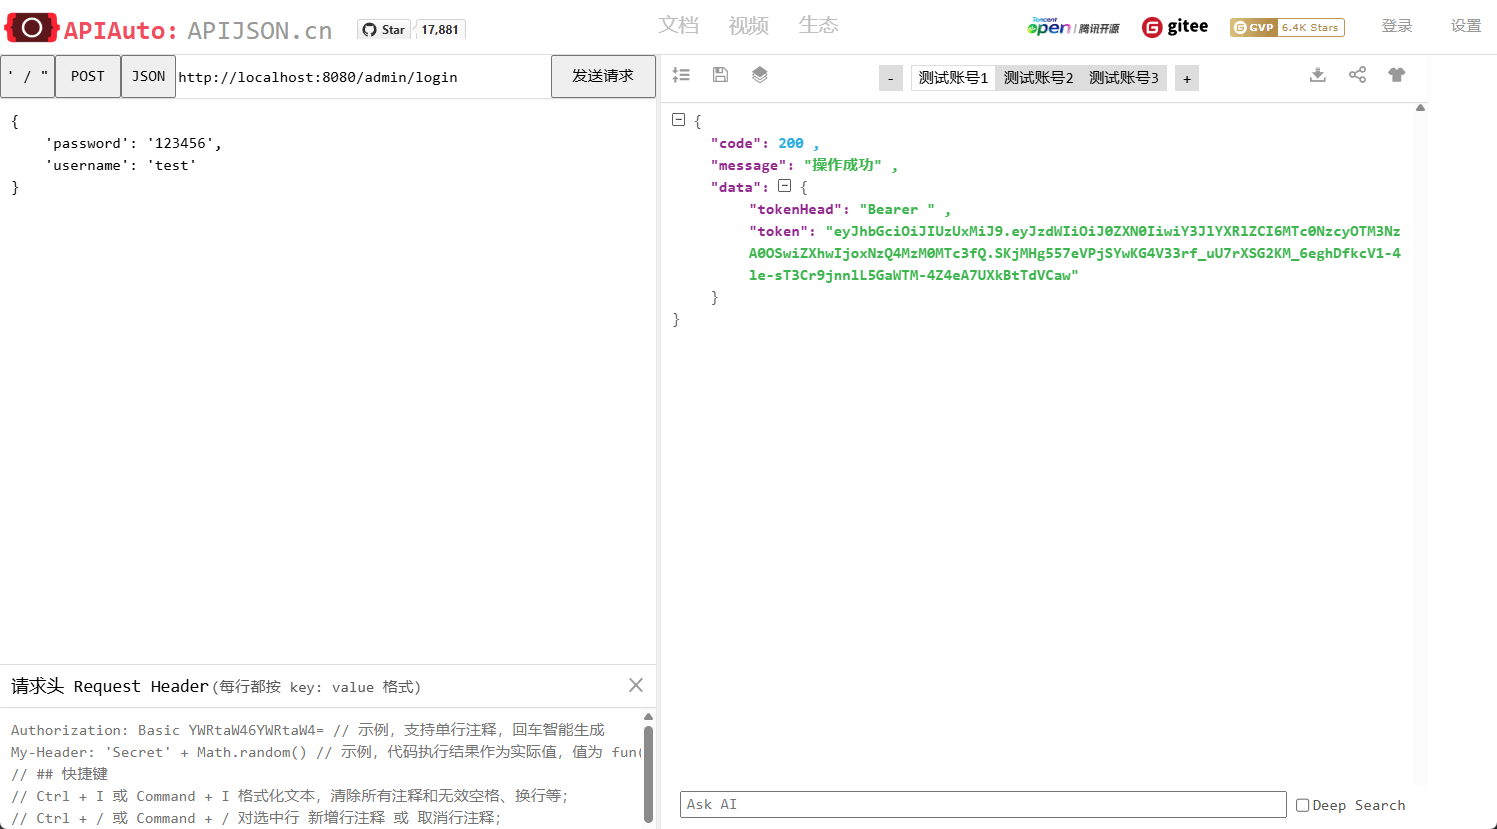Click the Ask AI input field

[982, 805]
